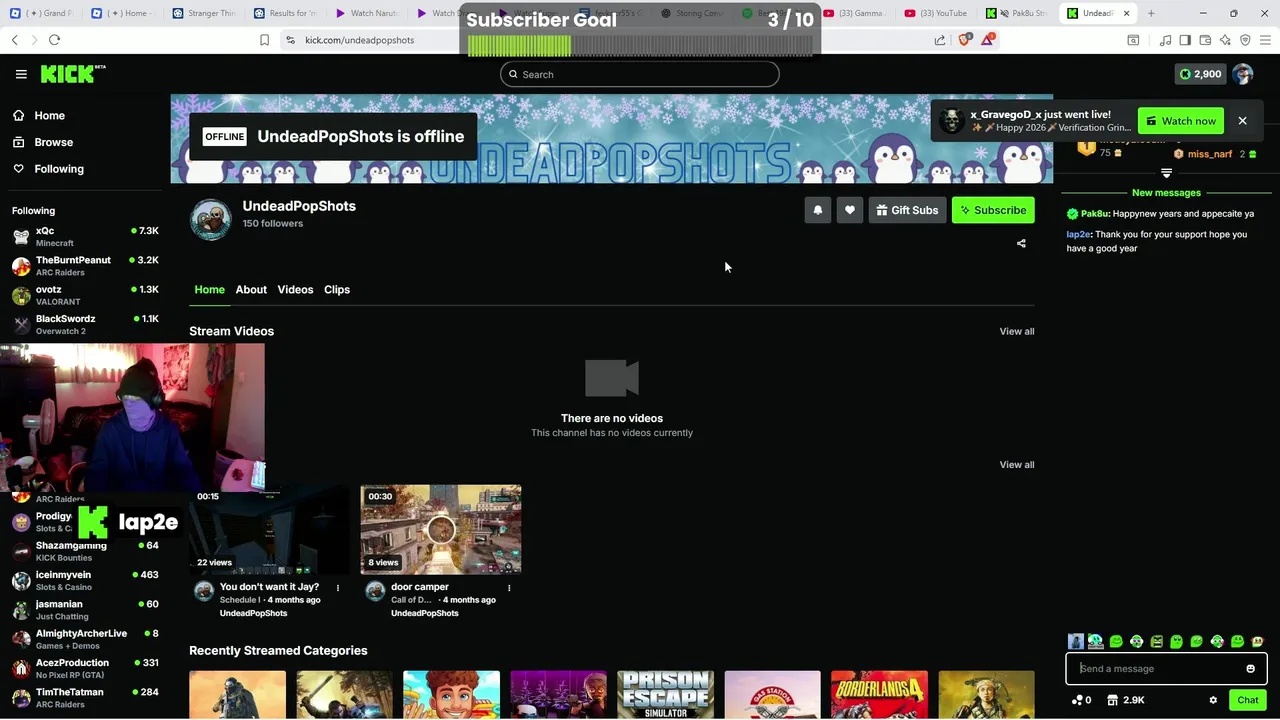The image size is (1280, 720).
Task: Open the Borderlands 4 category
Action: click(x=879, y=695)
